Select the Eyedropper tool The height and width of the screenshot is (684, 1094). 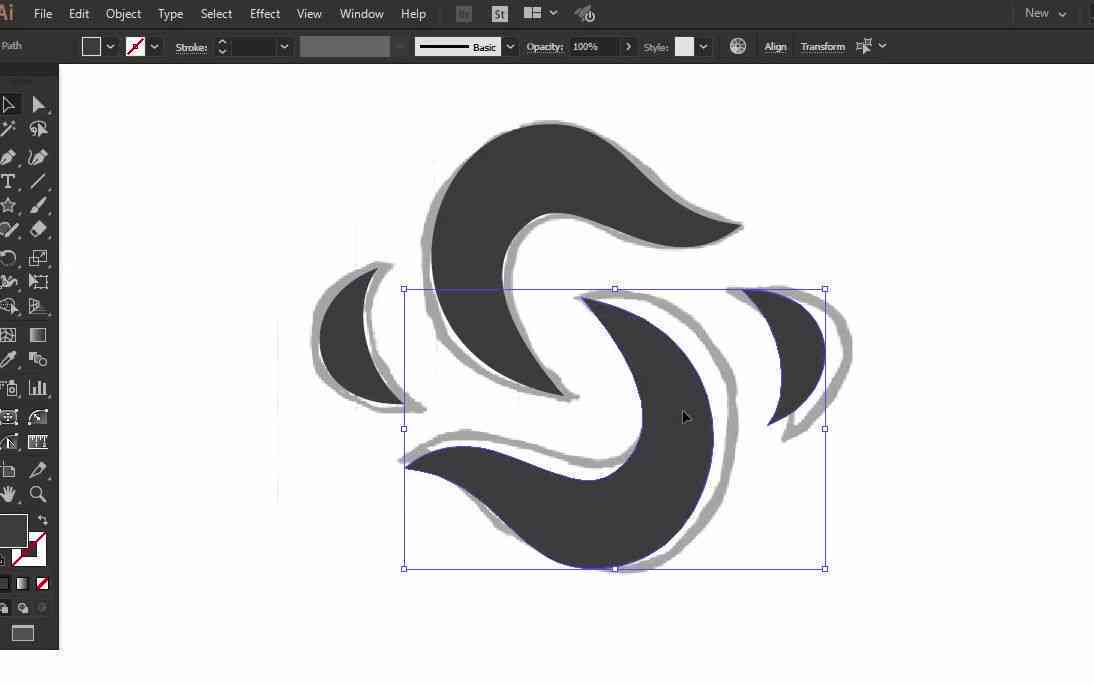tap(8, 359)
